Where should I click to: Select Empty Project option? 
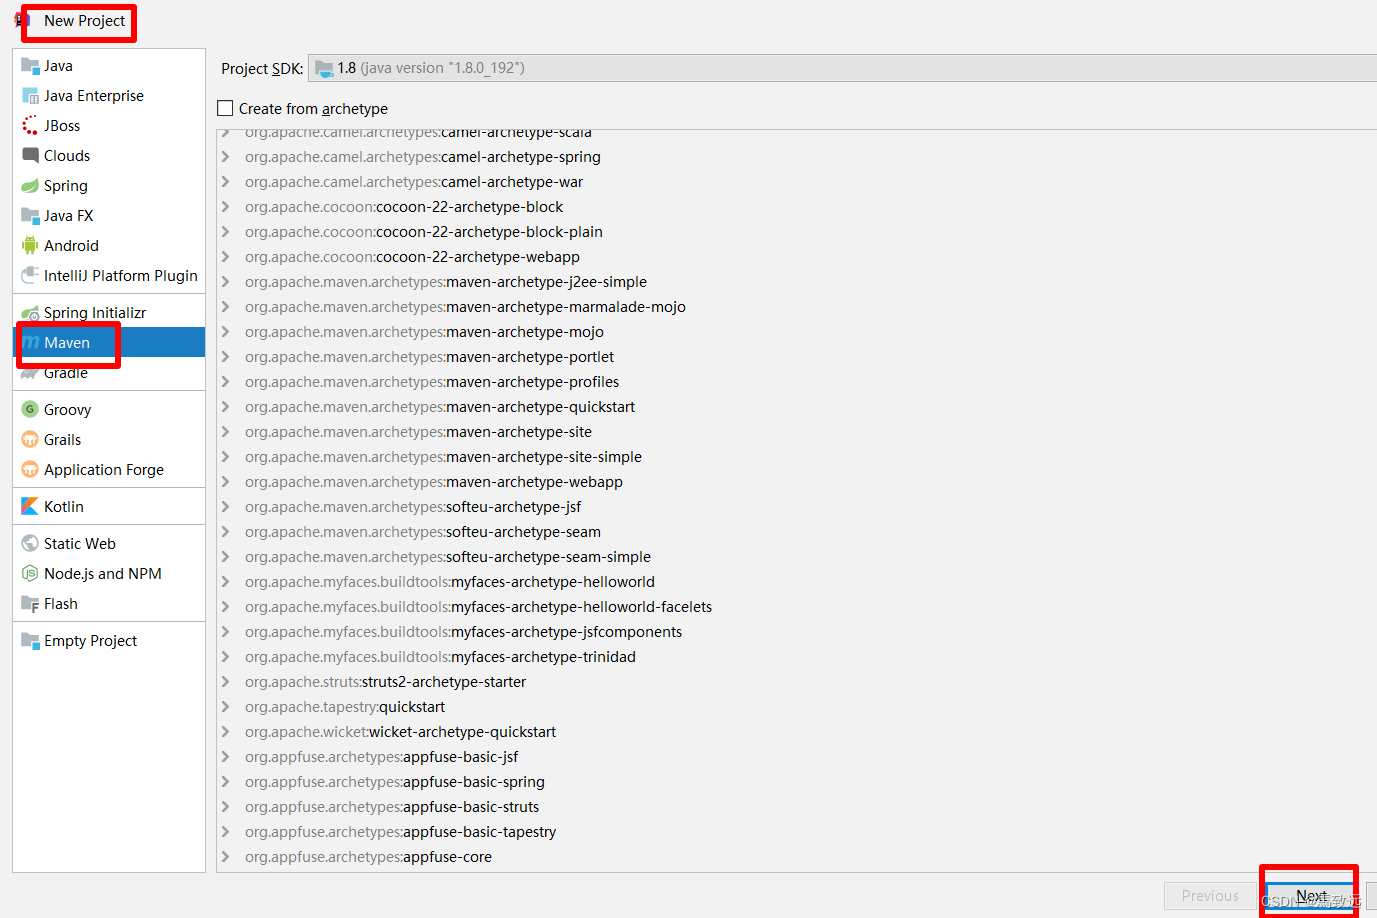tap(109, 641)
